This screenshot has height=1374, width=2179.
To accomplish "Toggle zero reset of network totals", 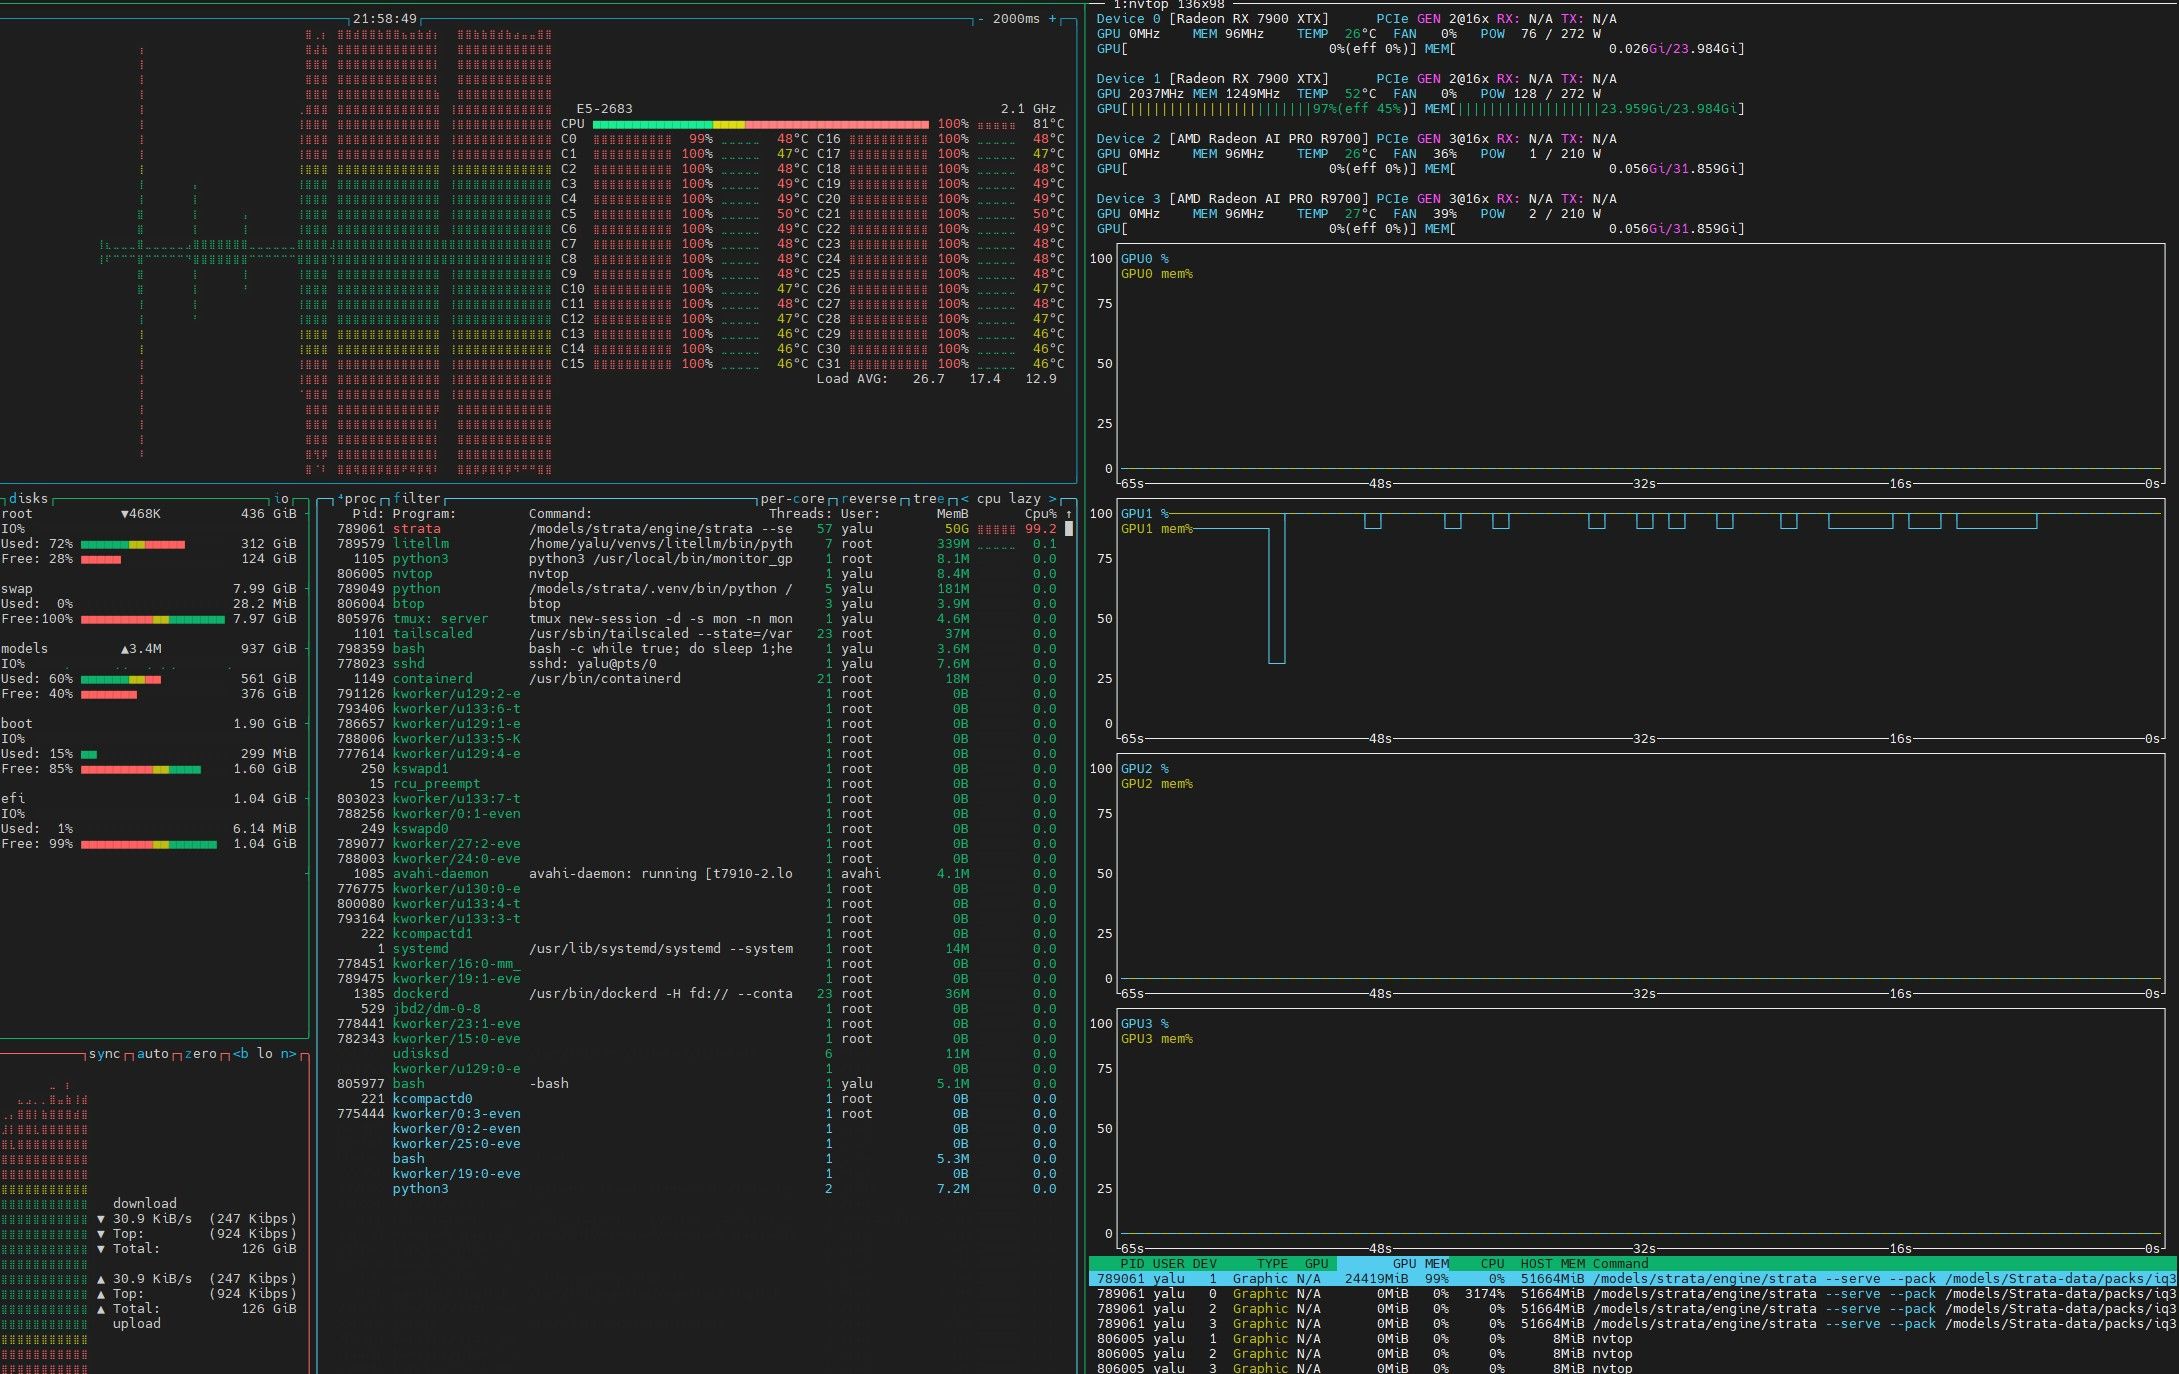I will [201, 1054].
